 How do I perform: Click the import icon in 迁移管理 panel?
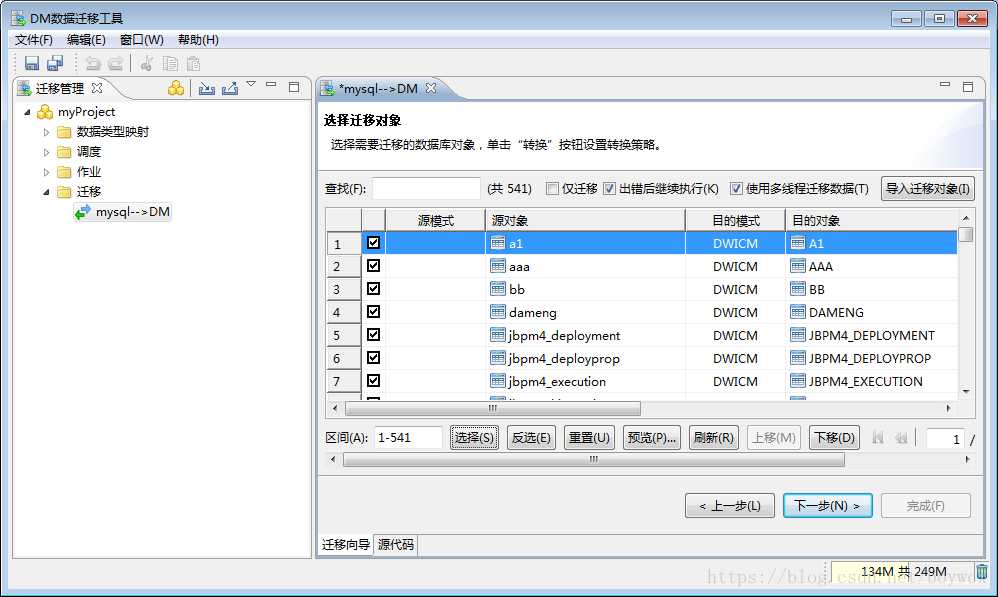click(x=206, y=88)
